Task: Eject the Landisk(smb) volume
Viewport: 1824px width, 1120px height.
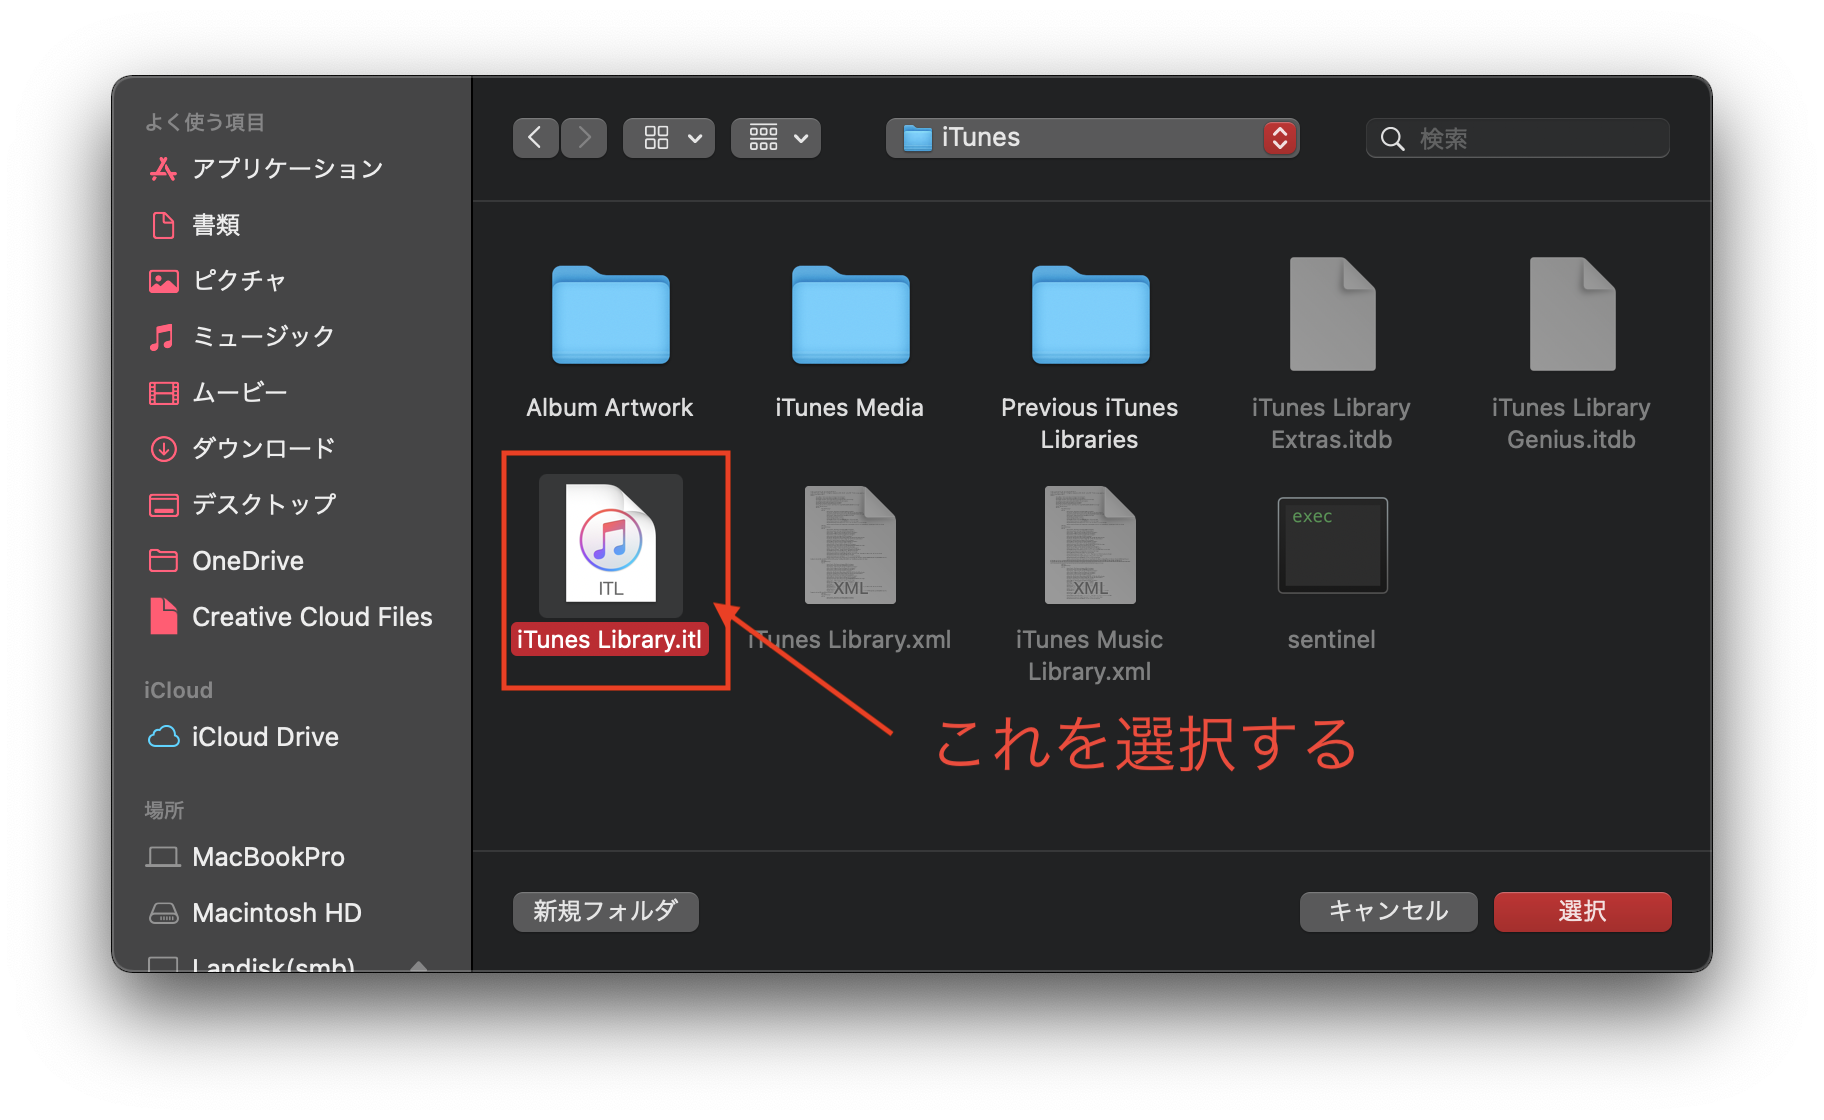Action: [x=419, y=965]
